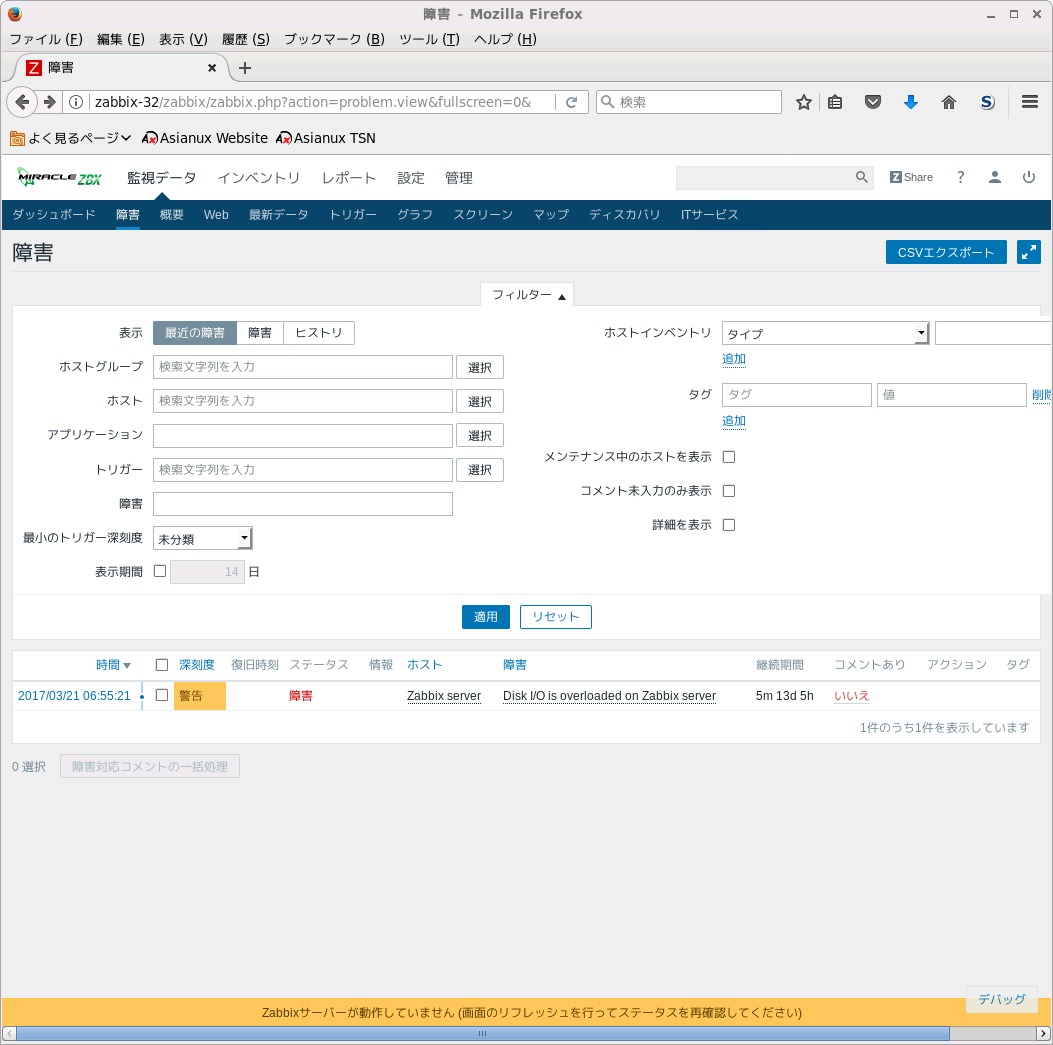Click the power logout icon

[x=1028, y=177]
